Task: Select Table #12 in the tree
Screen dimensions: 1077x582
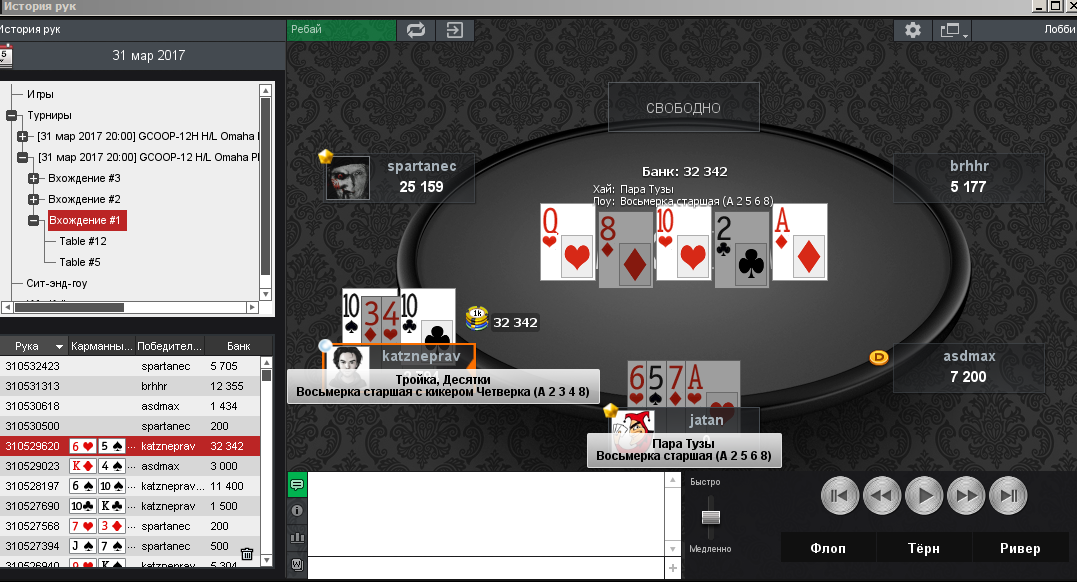Action: coord(83,241)
